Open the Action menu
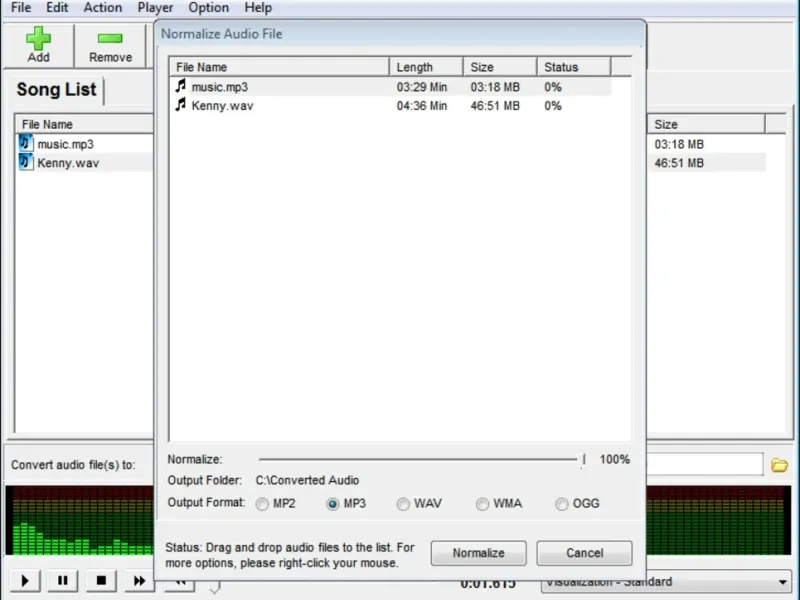Screen dimensions: 800x600 tap(103, 8)
